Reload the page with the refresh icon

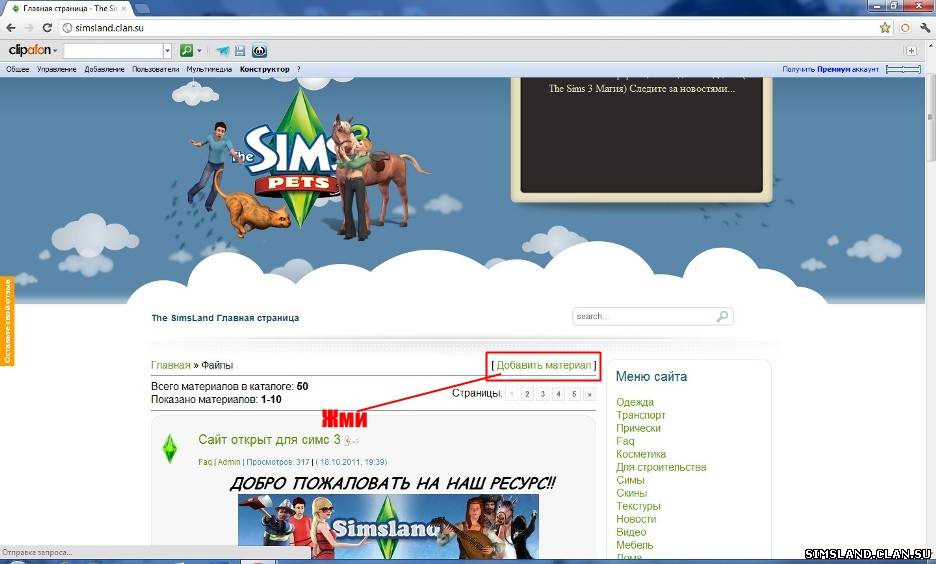tap(47, 28)
